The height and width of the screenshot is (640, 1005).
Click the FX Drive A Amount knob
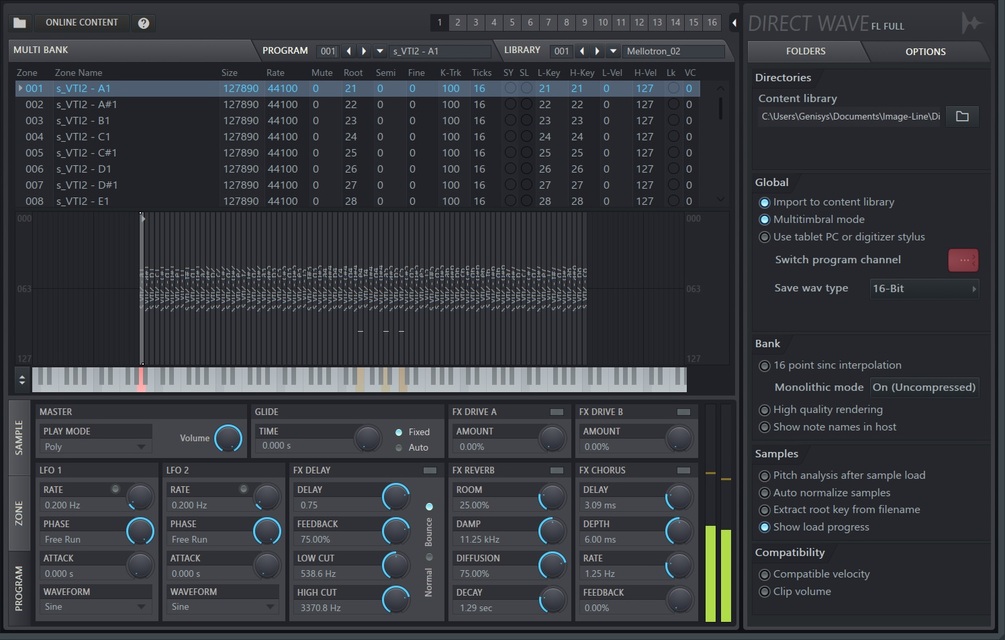pyautogui.click(x=552, y=439)
